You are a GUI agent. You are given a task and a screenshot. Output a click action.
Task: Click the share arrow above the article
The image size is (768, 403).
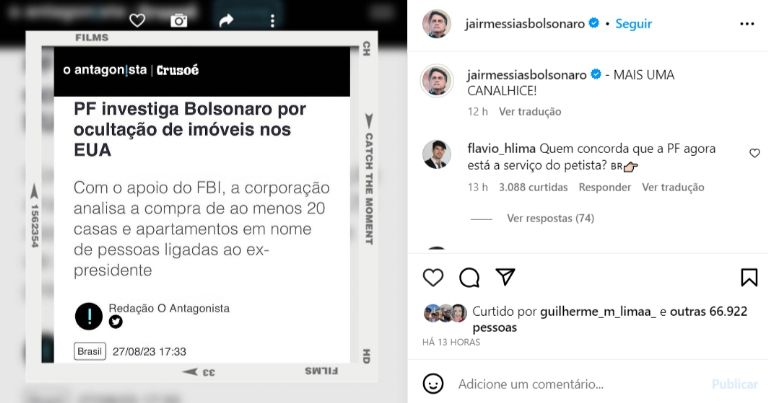[x=226, y=21]
